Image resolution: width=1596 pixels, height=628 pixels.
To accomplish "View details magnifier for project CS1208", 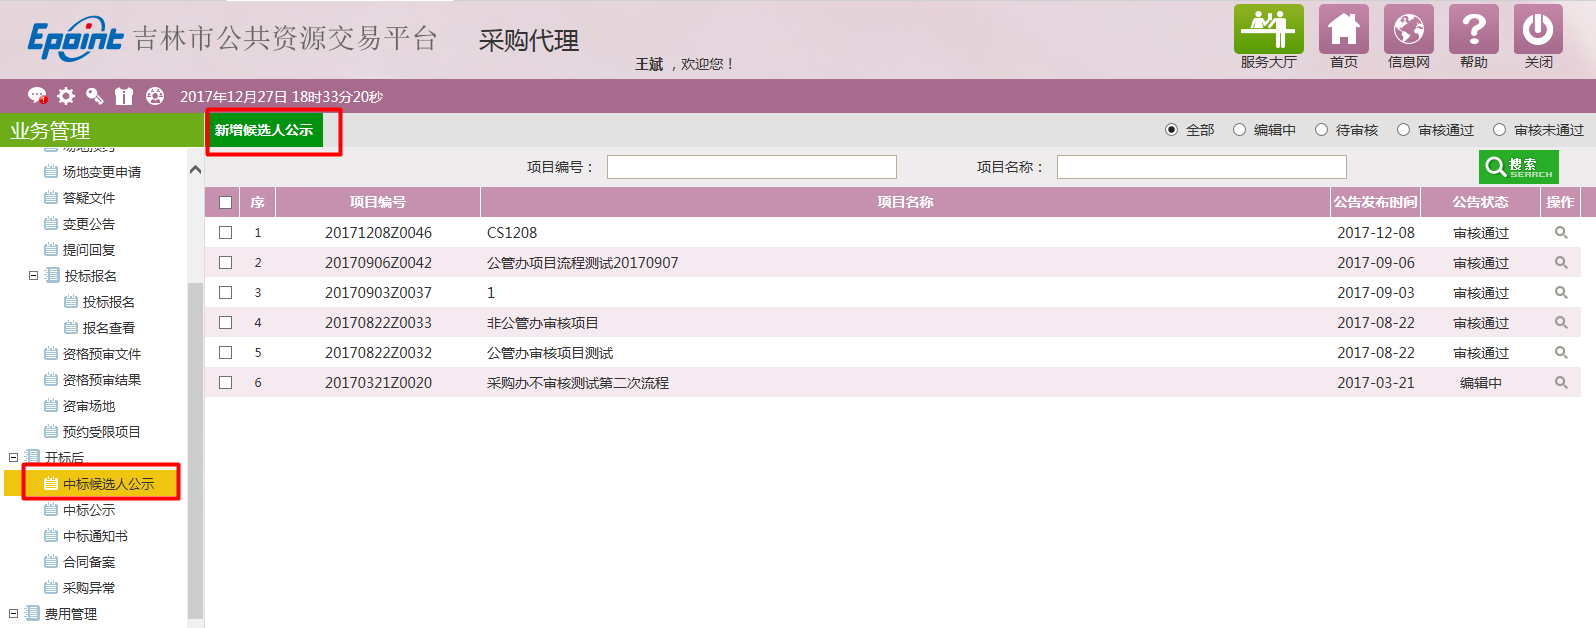I will pyautogui.click(x=1560, y=233).
